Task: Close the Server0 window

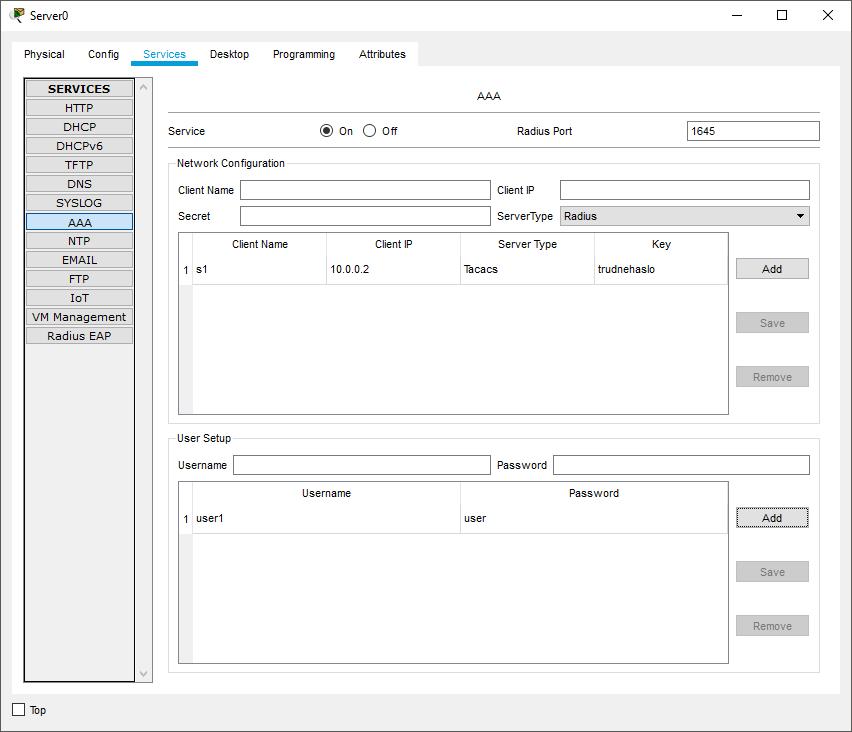Action: [x=828, y=15]
